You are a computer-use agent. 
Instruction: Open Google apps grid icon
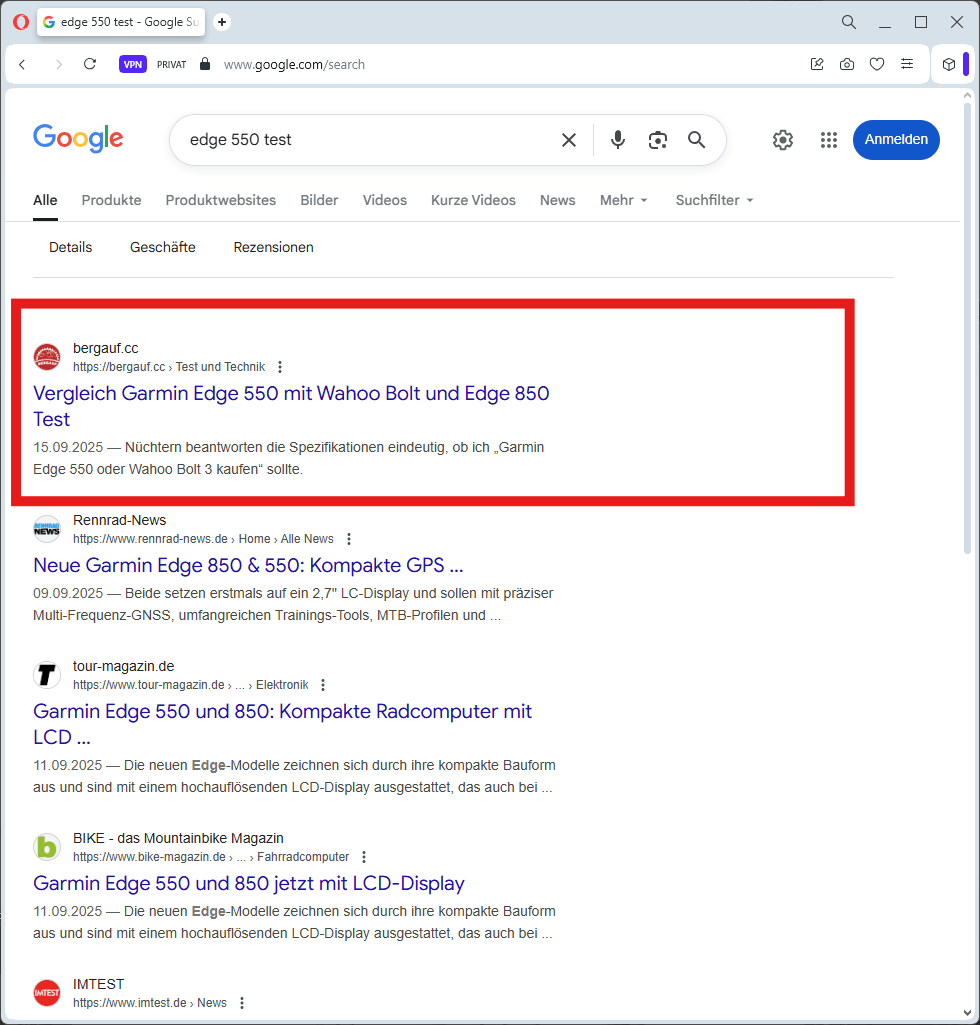pyautogui.click(x=828, y=140)
